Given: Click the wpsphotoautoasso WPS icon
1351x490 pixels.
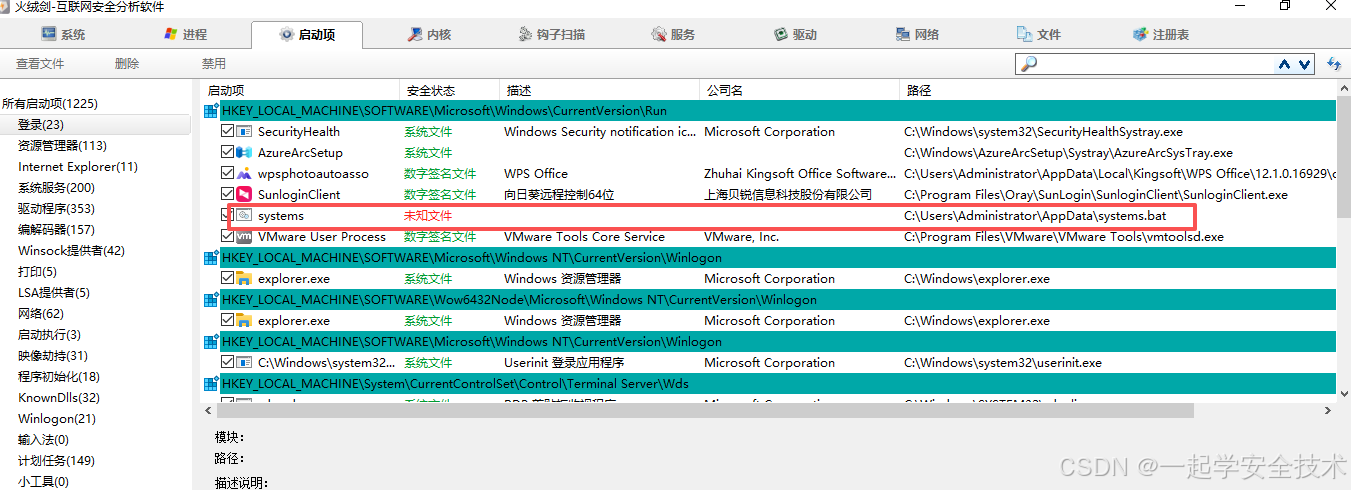Looking at the screenshot, I should coord(243,174).
